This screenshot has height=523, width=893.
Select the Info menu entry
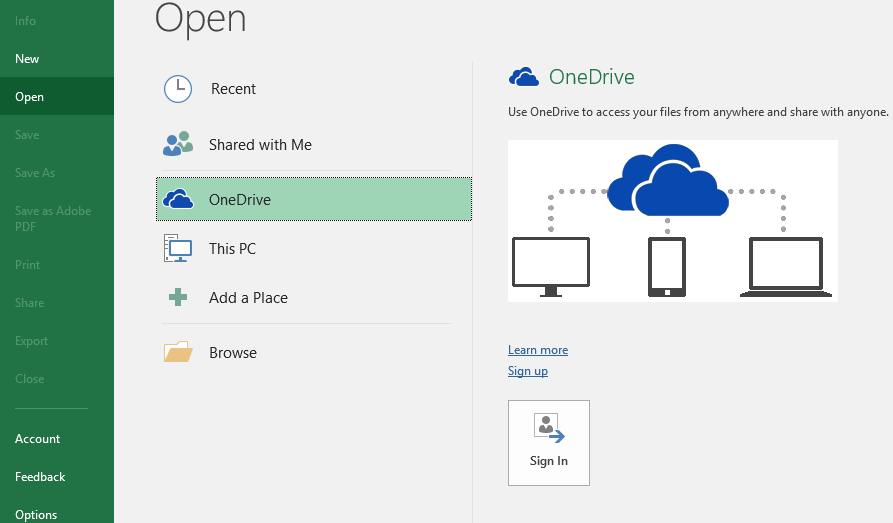point(25,21)
